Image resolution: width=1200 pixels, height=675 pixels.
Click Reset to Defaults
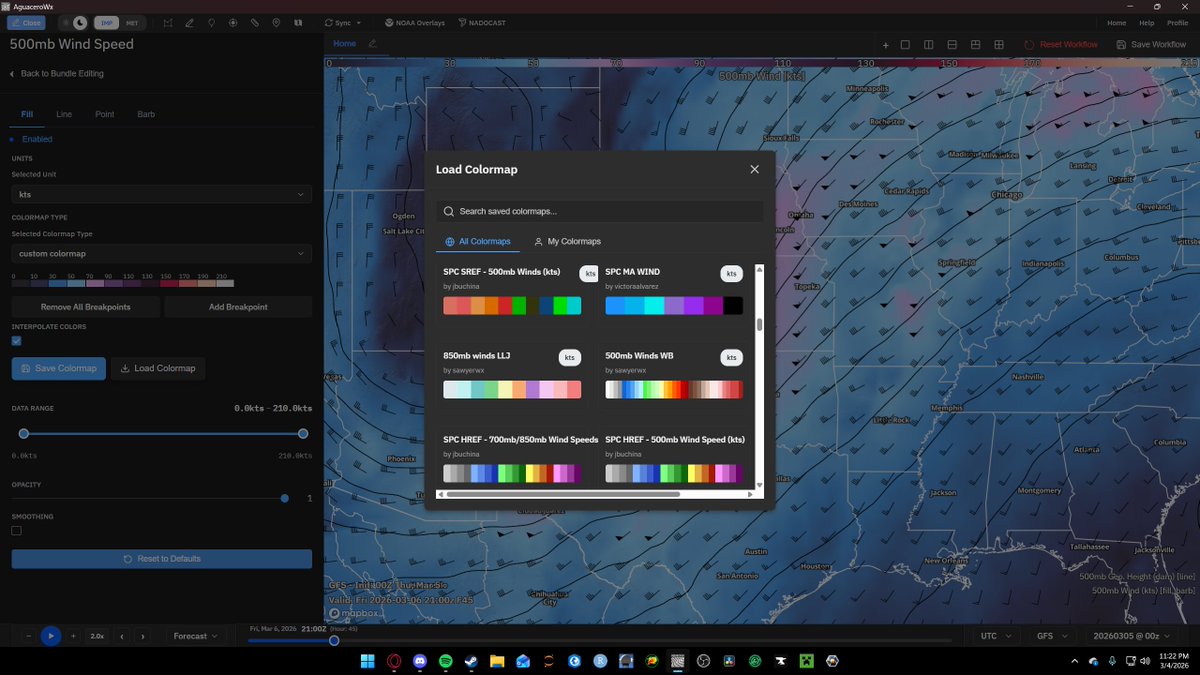tap(161, 559)
